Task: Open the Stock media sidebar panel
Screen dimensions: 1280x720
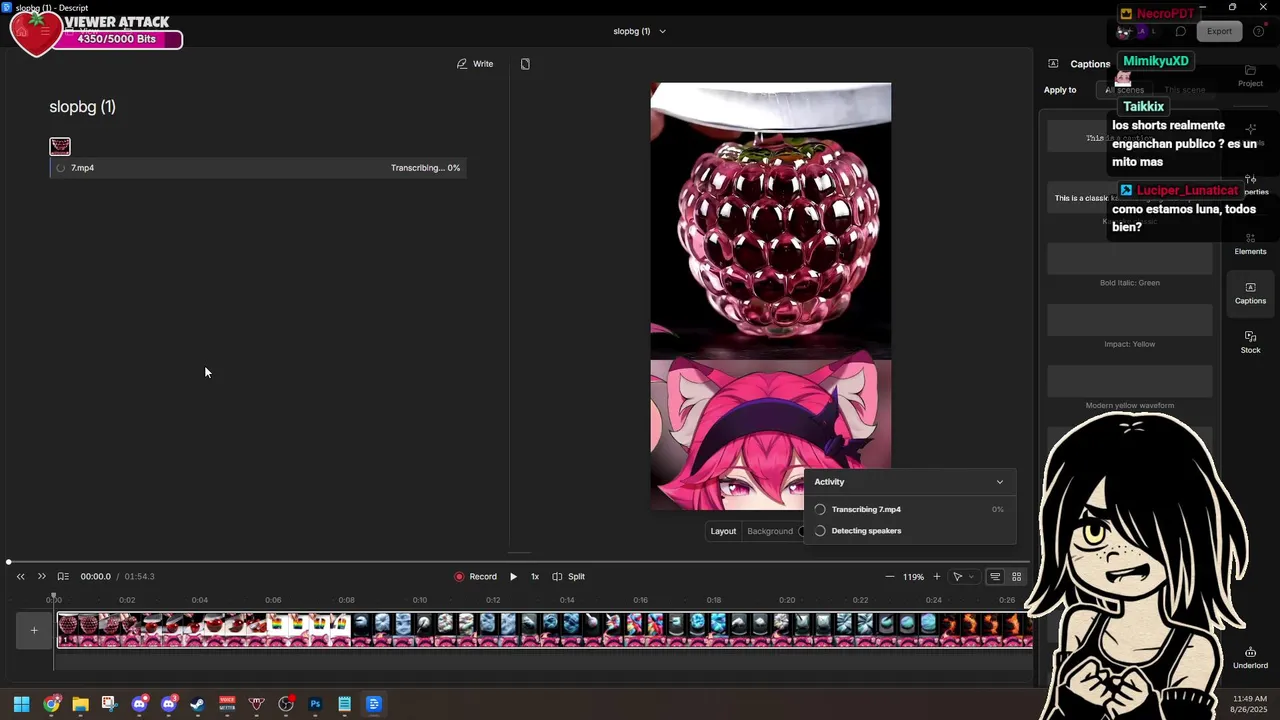Action: (1250, 342)
